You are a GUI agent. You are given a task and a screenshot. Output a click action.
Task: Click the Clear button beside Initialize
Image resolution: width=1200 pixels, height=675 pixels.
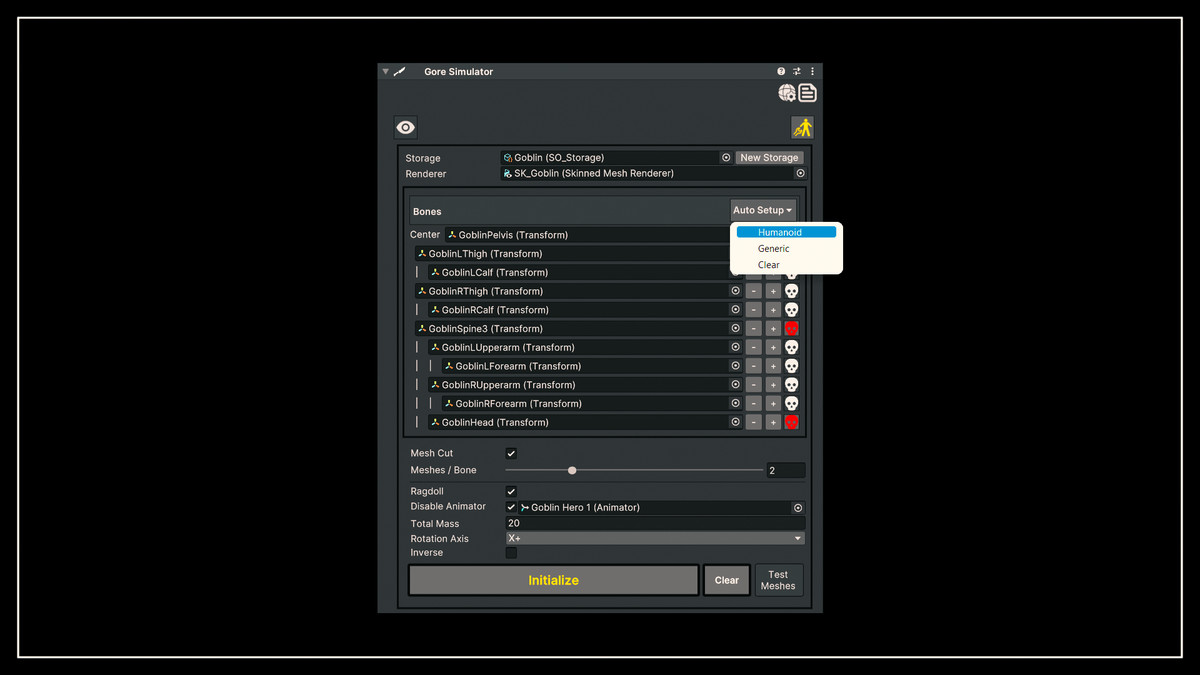(x=727, y=580)
